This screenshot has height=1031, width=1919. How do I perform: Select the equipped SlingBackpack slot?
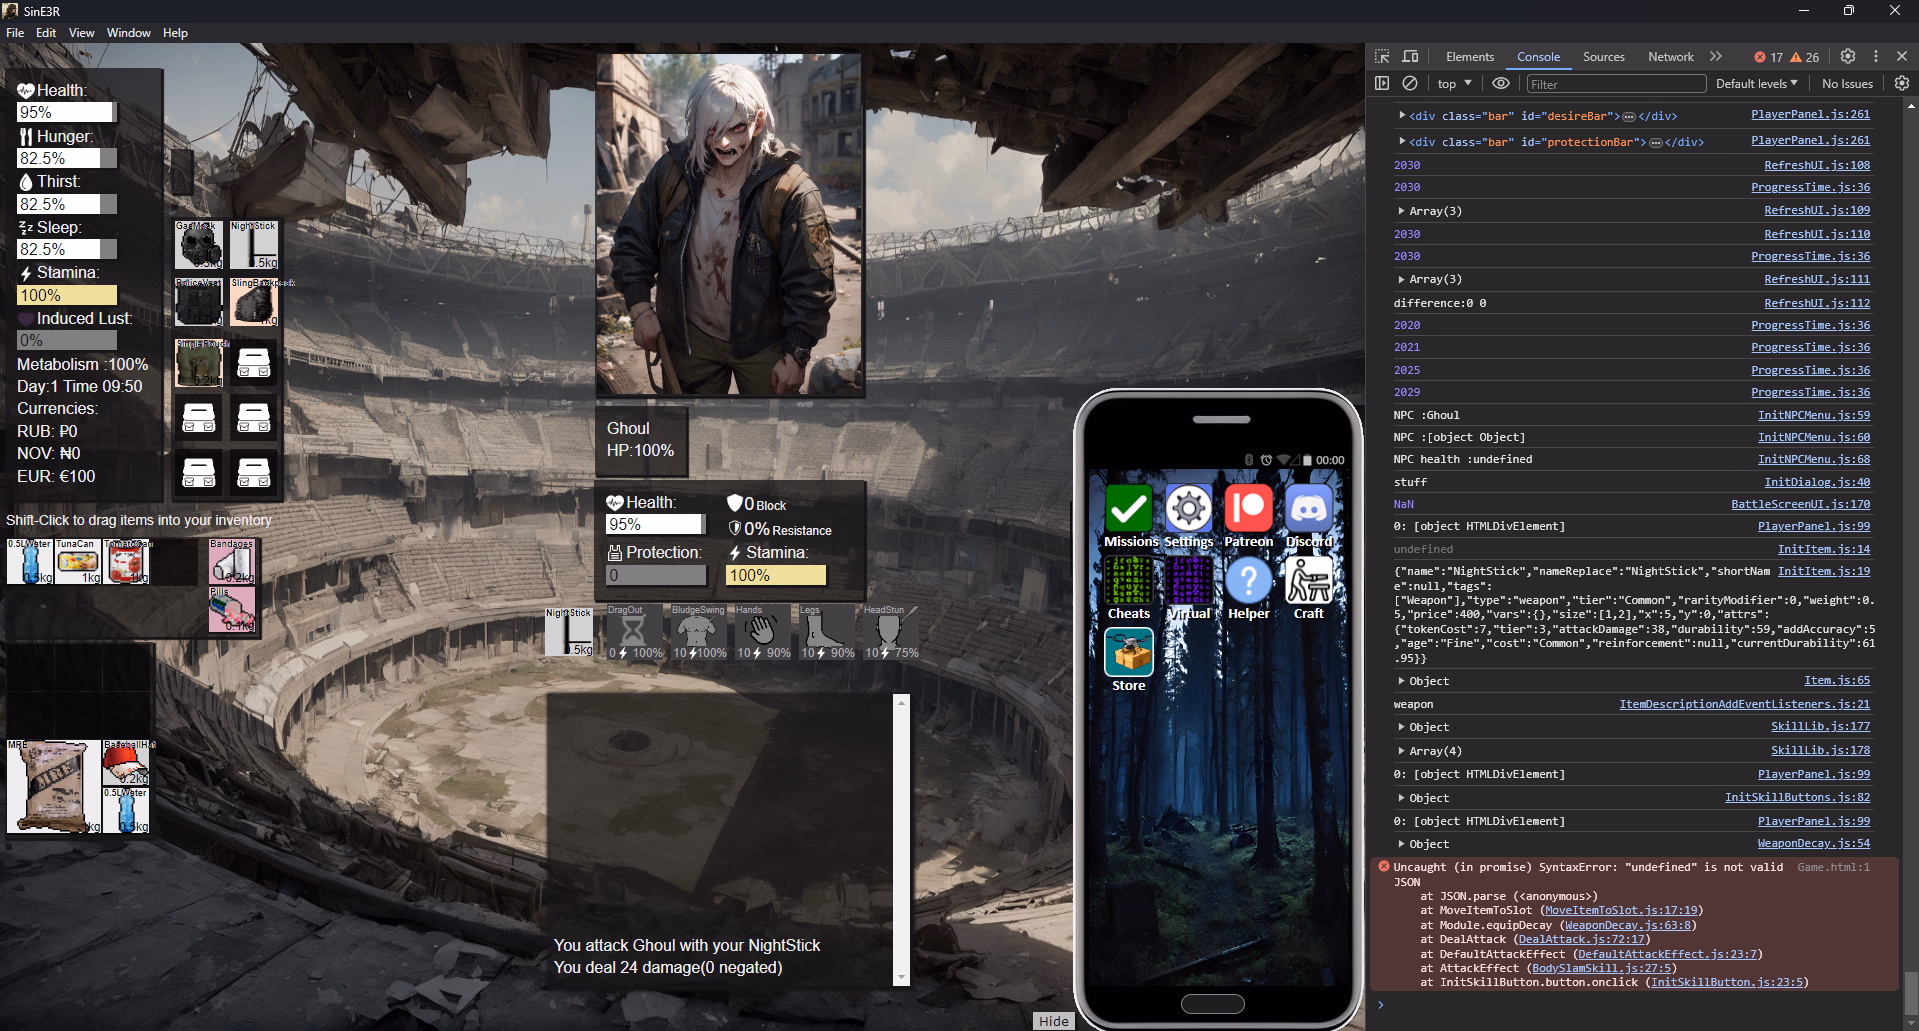[x=254, y=302]
